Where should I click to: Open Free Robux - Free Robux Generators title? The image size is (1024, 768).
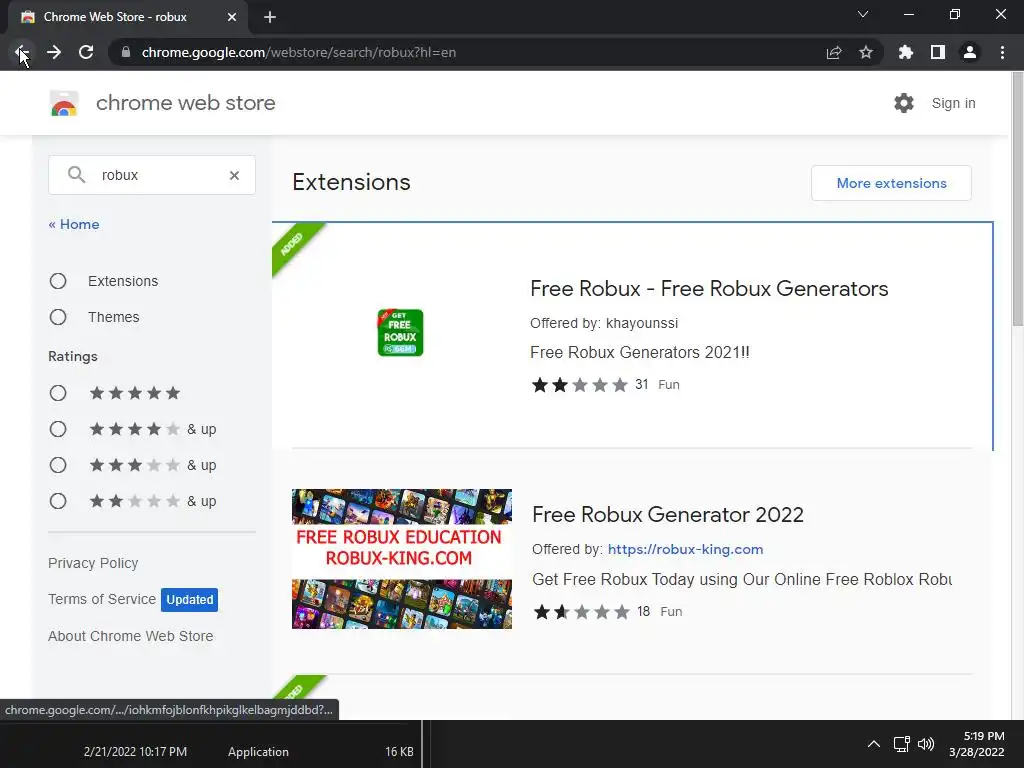pos(709,289)
